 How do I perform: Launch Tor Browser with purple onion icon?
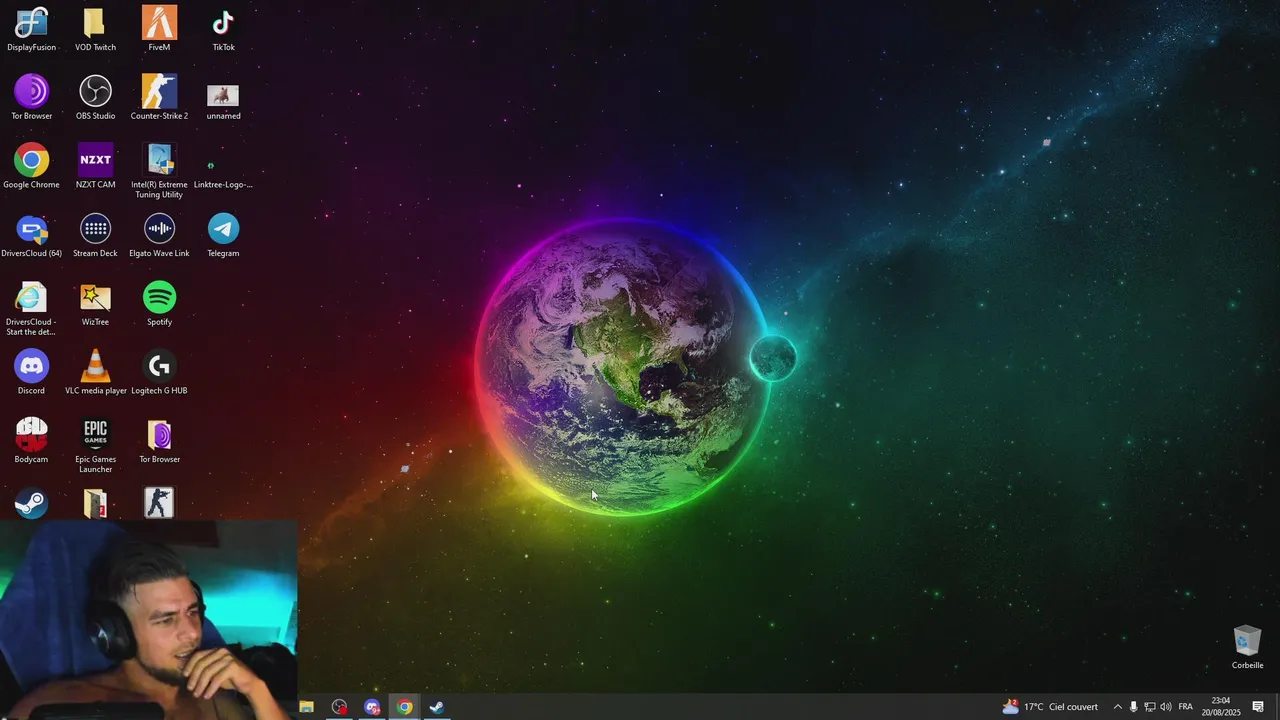click(x=31, y=98)
